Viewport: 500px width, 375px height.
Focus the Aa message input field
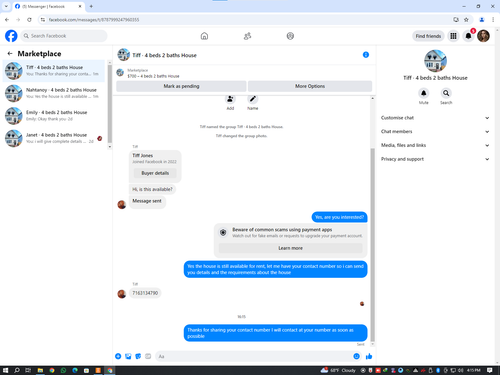(x=255, y=356)
